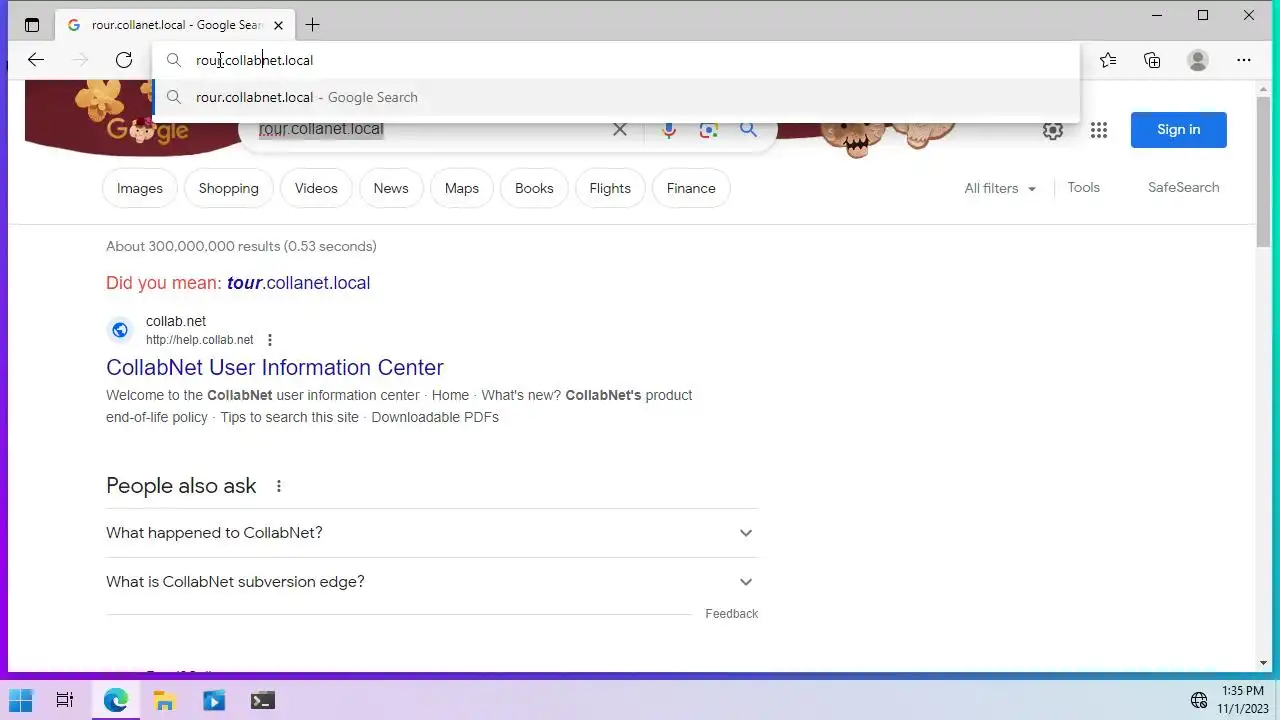Screen dimensions: 1280x720
Task: Click the browser profile avatar
Action: pyautogui.click(x=1198, y=60)
